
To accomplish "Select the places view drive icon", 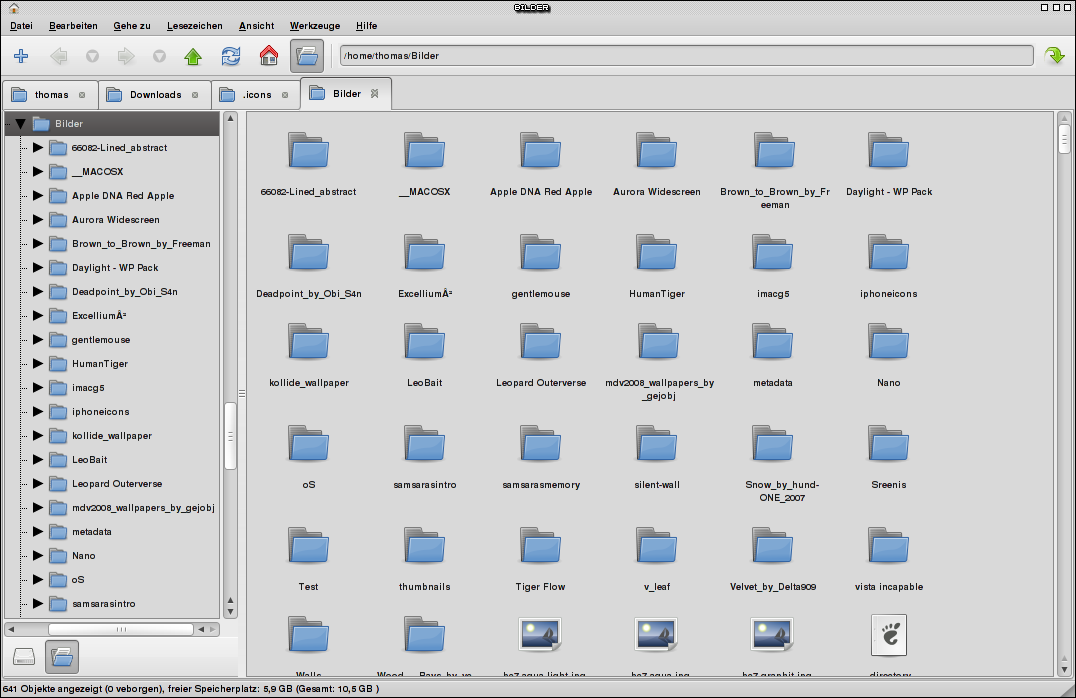I will point(24,657).
